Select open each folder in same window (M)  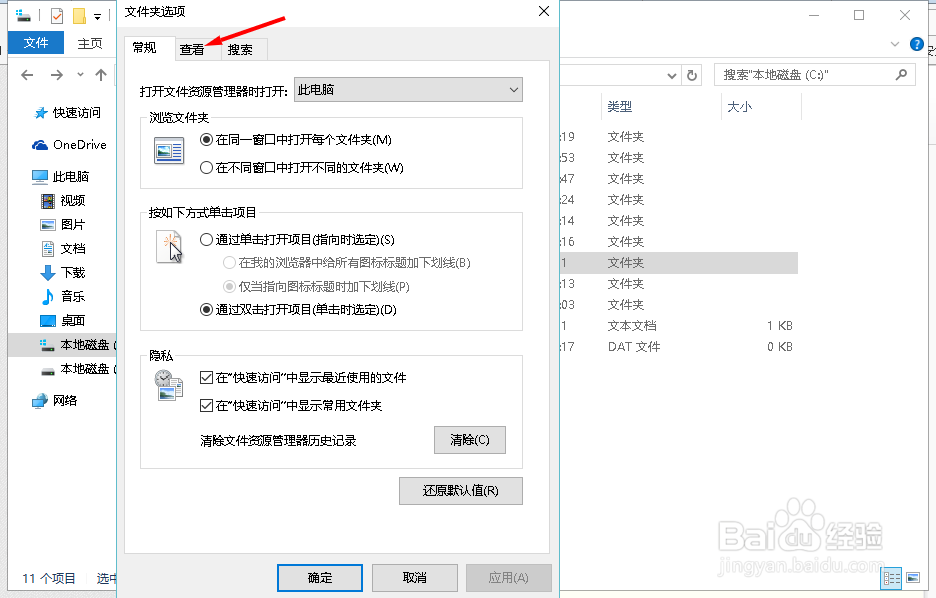pyautogui.click(x=297, y=140)
